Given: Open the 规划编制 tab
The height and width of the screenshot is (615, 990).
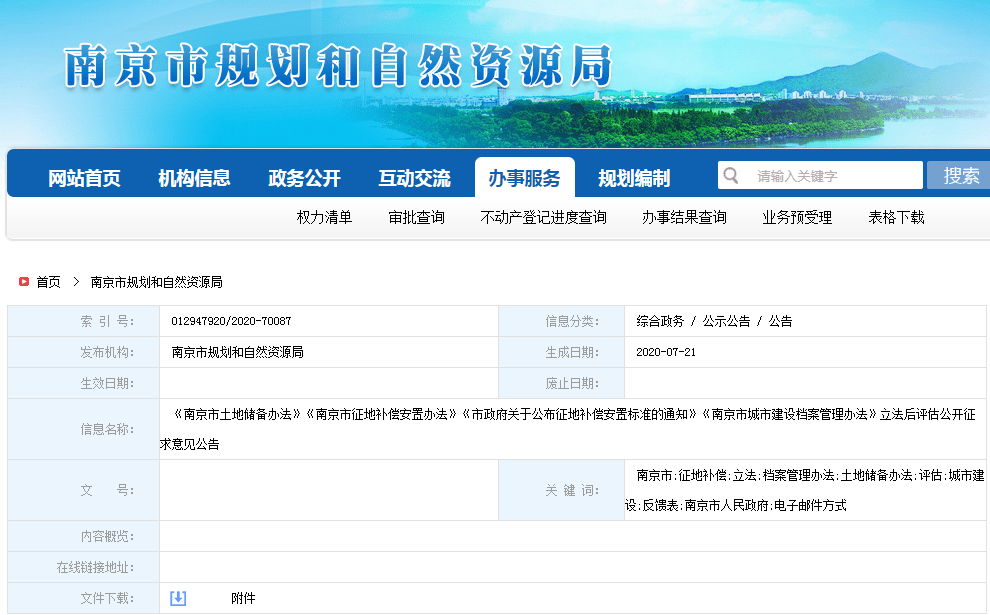Looking at the screenshot, I should tap(634, 178).
